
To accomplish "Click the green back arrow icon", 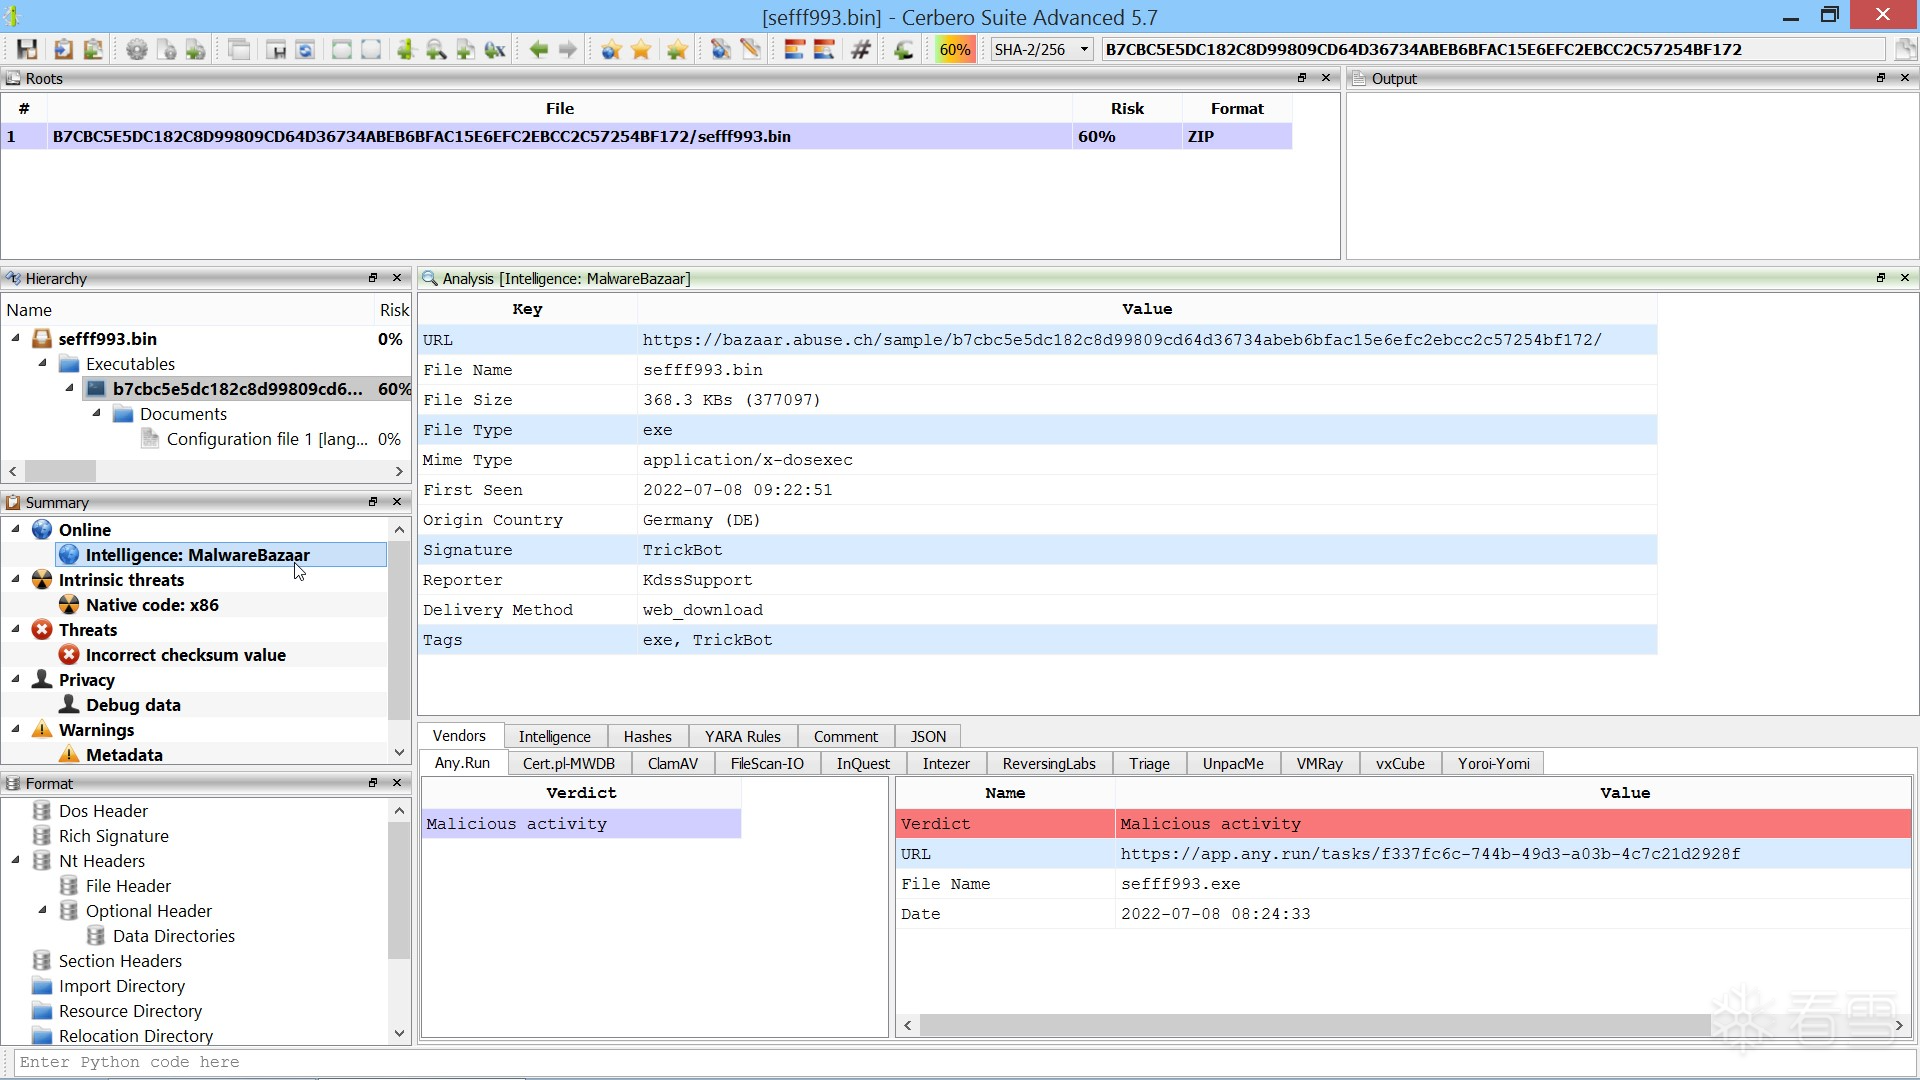I will pos(538,49).
